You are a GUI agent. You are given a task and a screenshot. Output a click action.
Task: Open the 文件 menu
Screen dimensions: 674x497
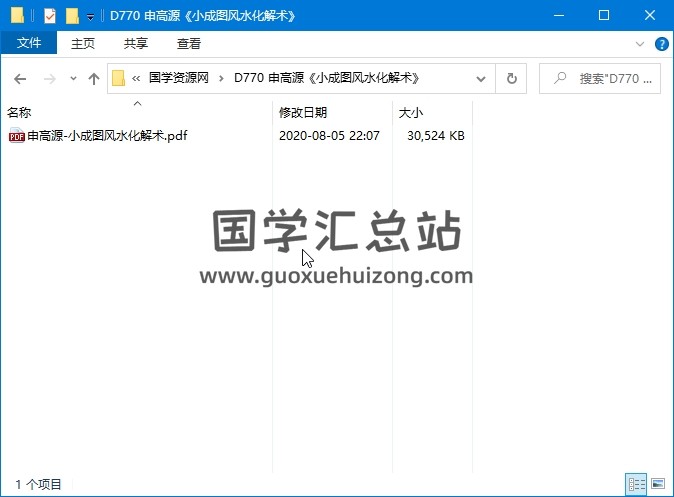pos(29,44)
